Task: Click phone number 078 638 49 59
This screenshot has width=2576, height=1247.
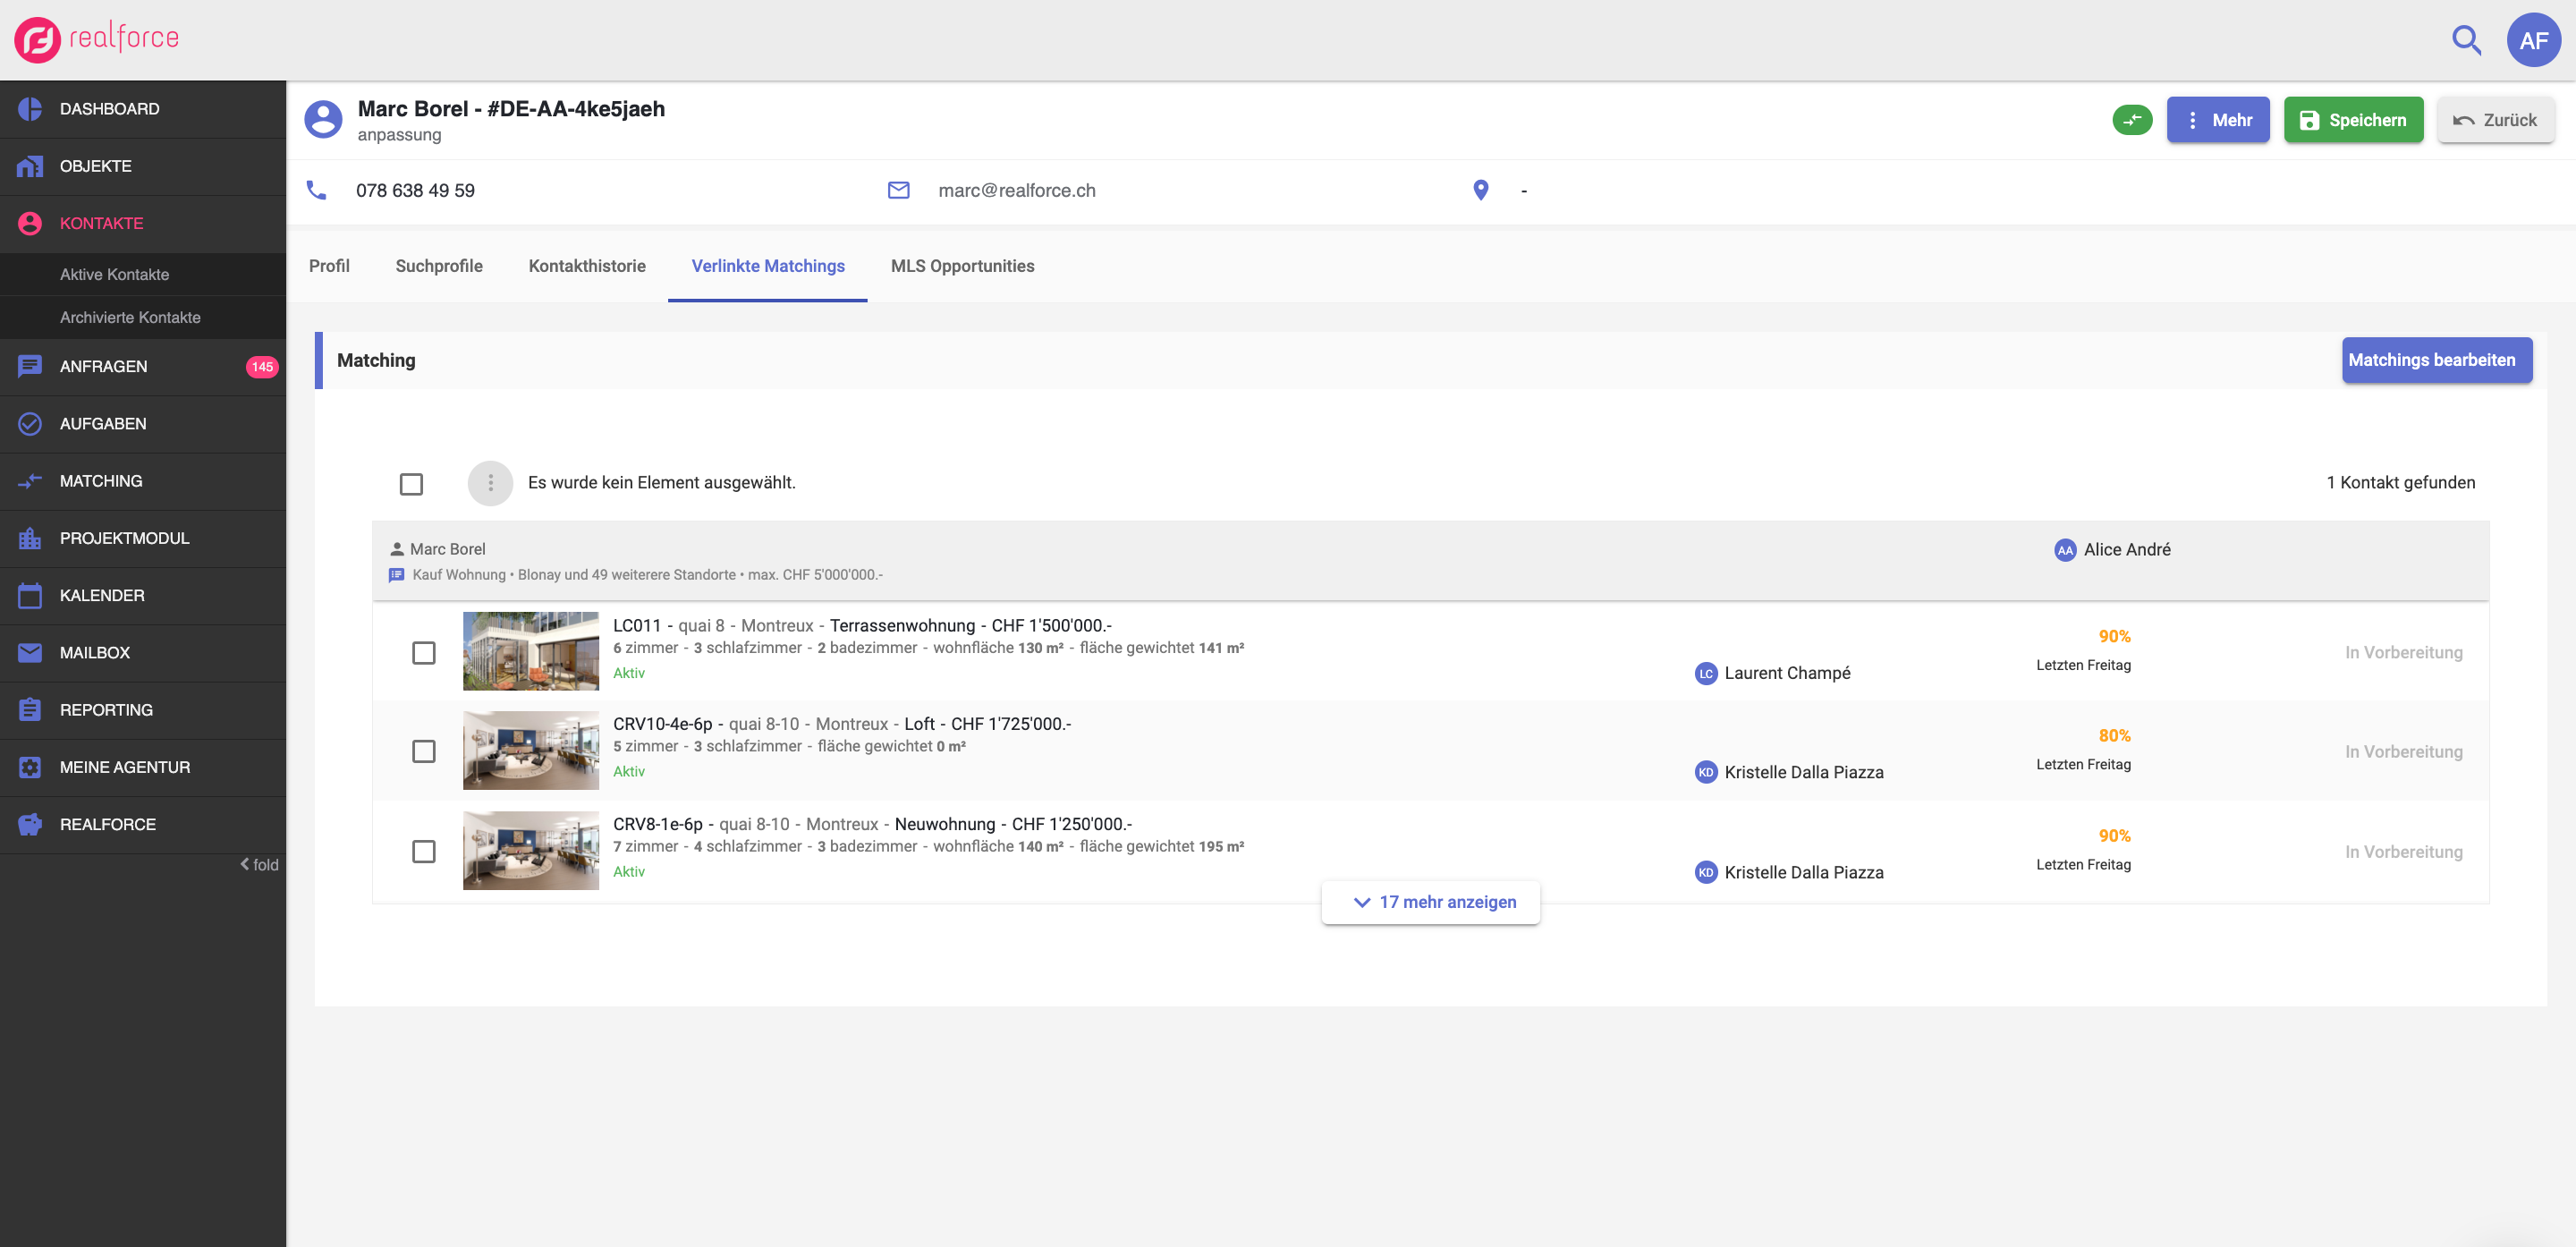Action: coord(415,190)
